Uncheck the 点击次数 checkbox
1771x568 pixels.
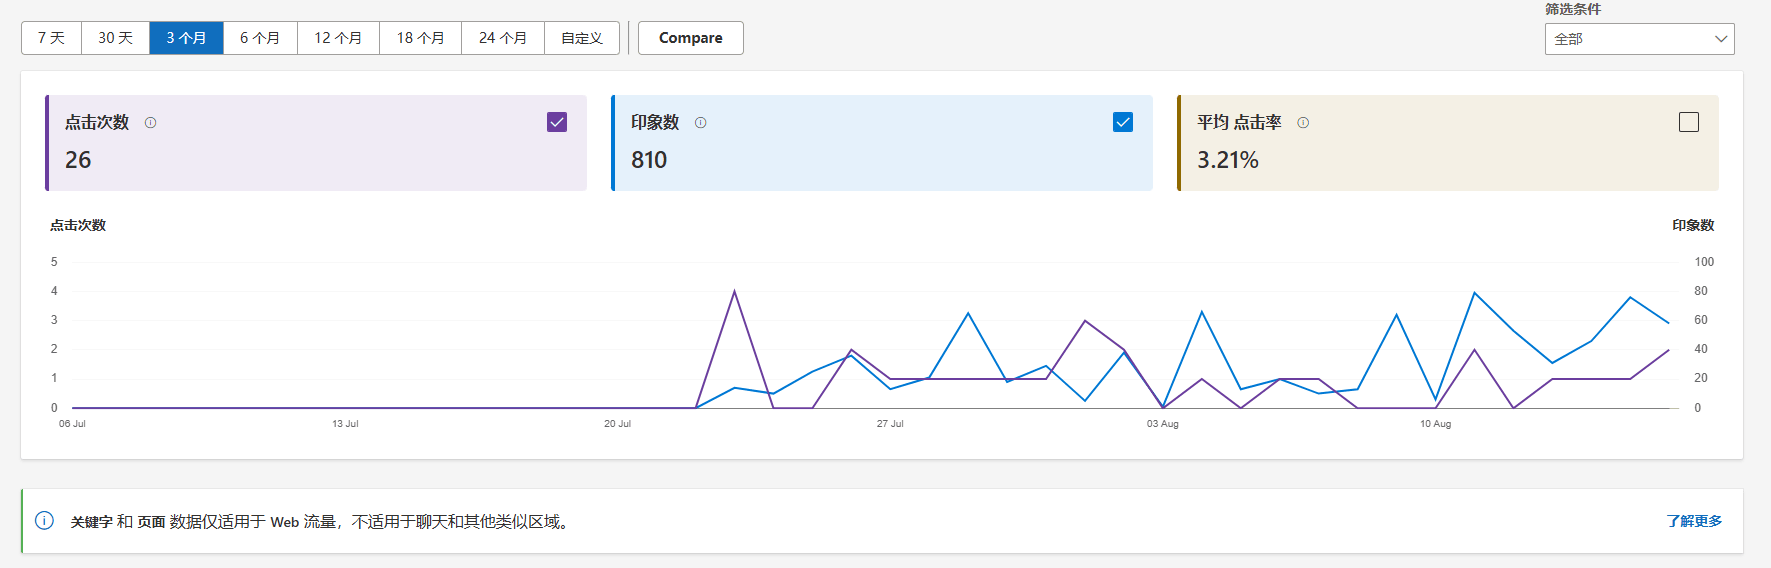pyautogui.click(x=557, y=122)
